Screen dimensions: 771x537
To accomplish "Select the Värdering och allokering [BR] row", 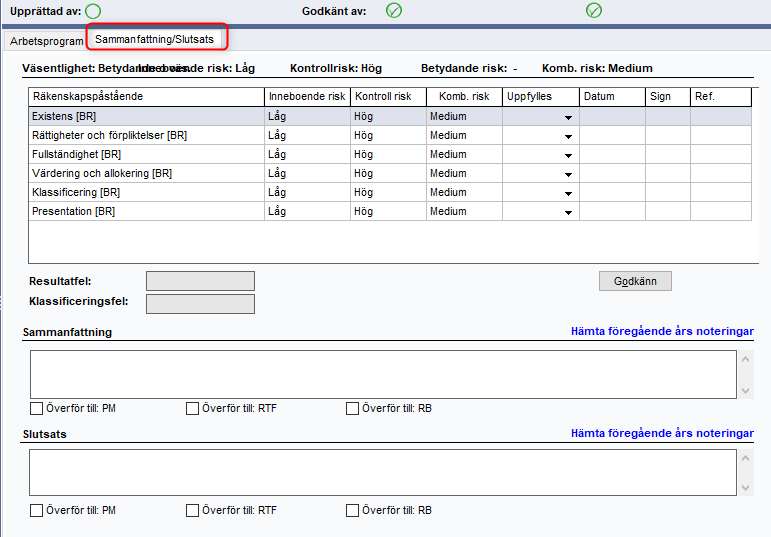I will pos(390,174).
